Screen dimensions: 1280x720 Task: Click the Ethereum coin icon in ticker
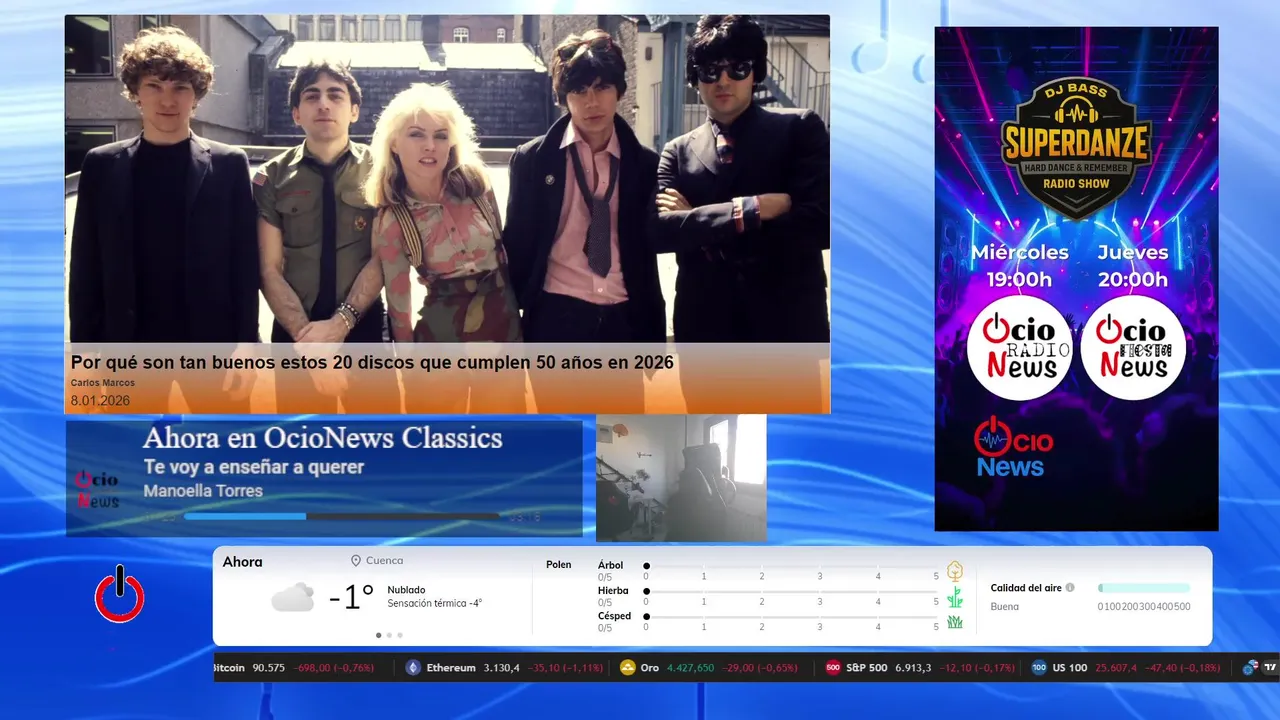pyautogui.click(x=413, y=668)
